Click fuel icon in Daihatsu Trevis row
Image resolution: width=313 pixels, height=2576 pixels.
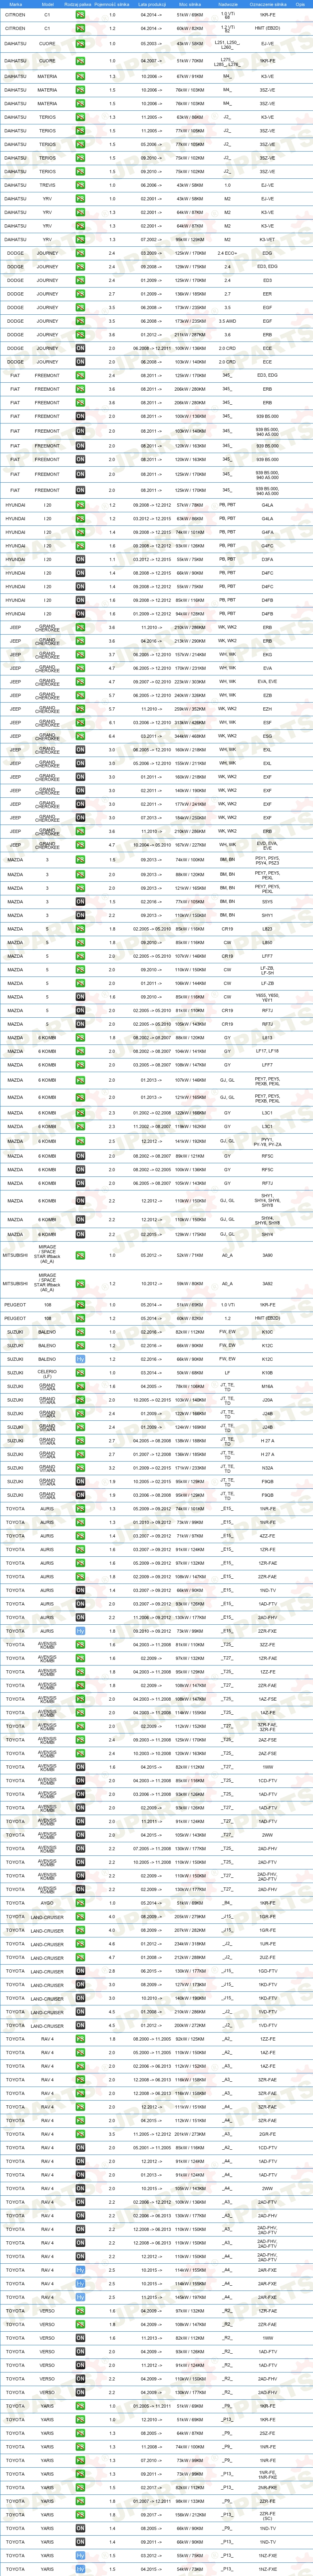click(80, 185)
